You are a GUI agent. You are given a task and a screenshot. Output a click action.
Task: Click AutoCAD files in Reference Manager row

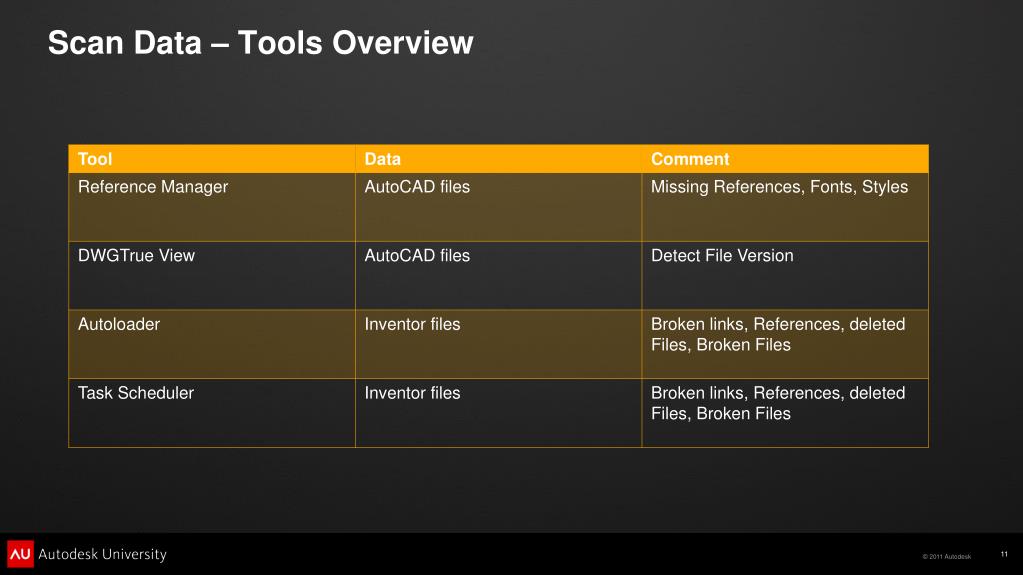click(x=417, y=187)
